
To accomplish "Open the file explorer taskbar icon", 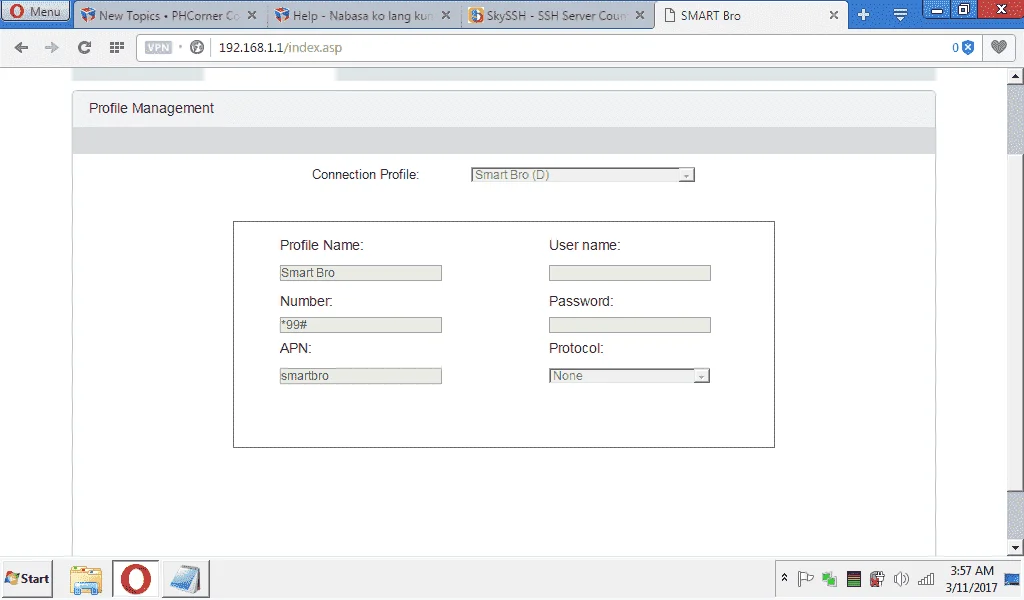I will (x=86, y=579).
